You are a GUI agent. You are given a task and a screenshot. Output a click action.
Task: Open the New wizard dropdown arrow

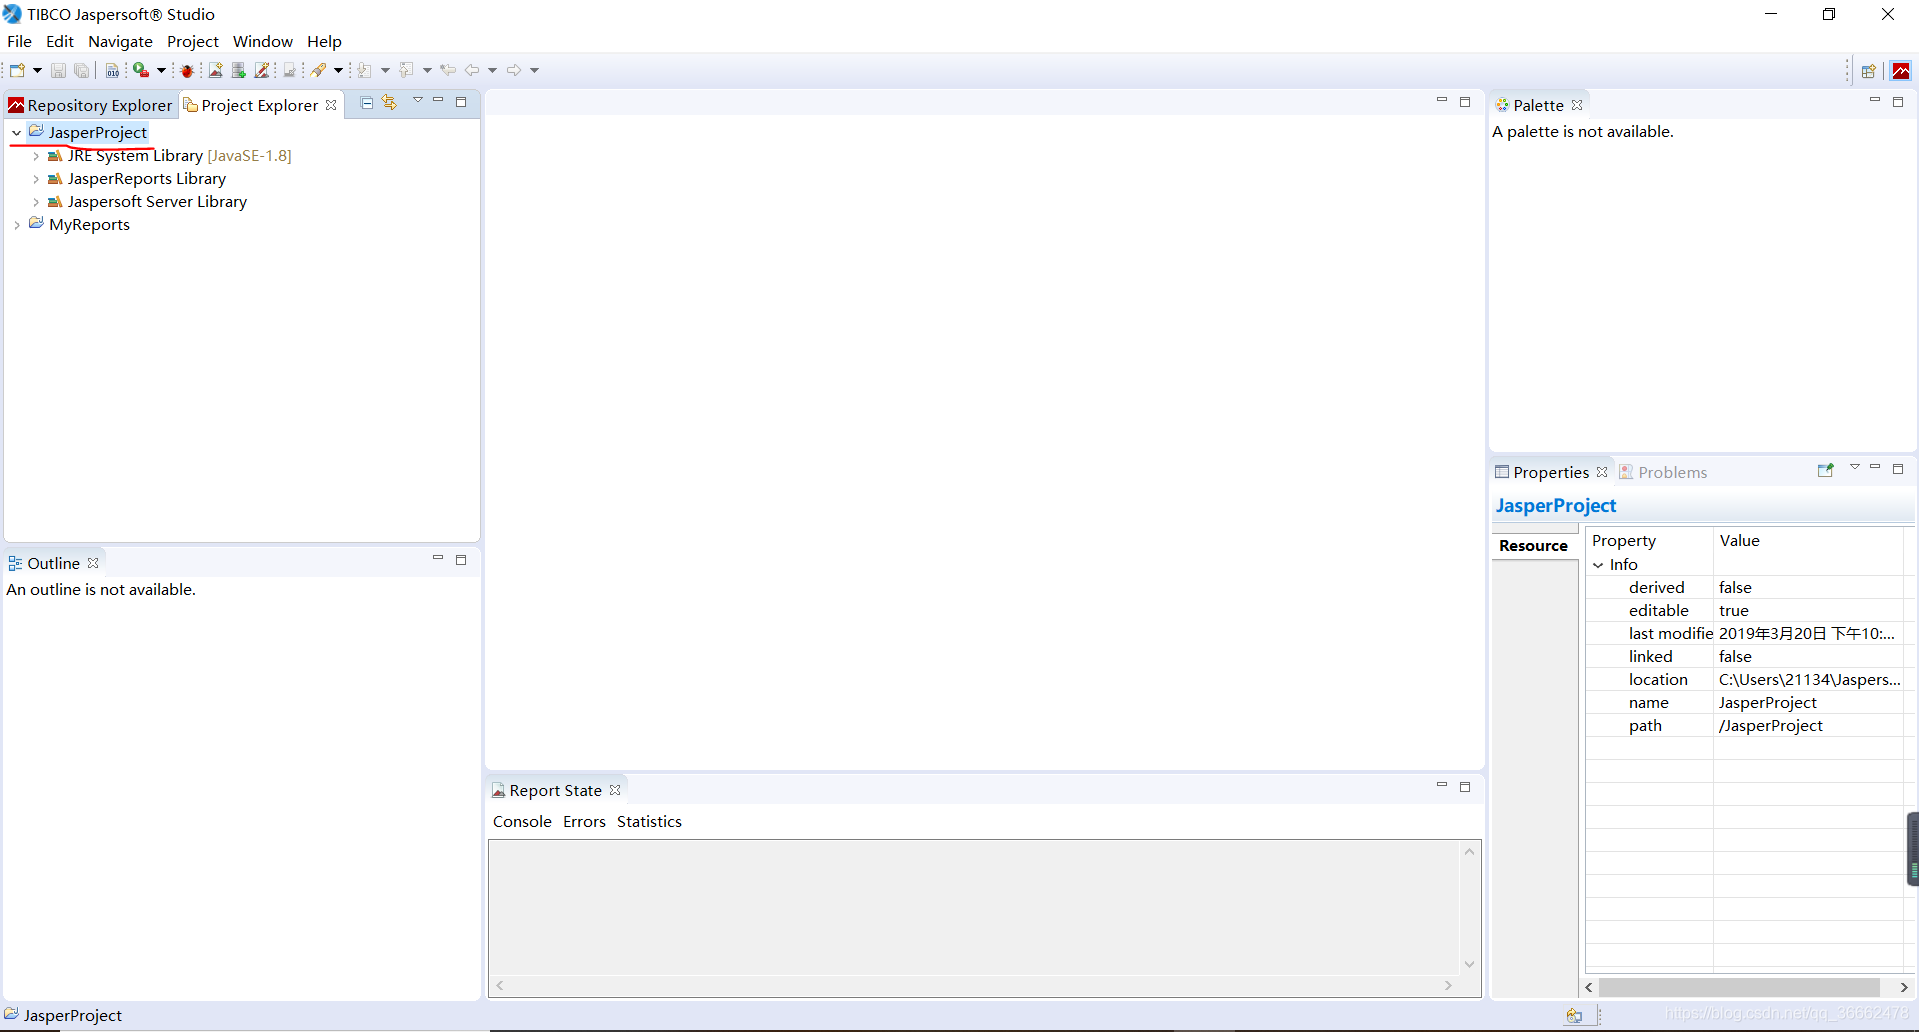pyautogui.click(x=37, y=70)
